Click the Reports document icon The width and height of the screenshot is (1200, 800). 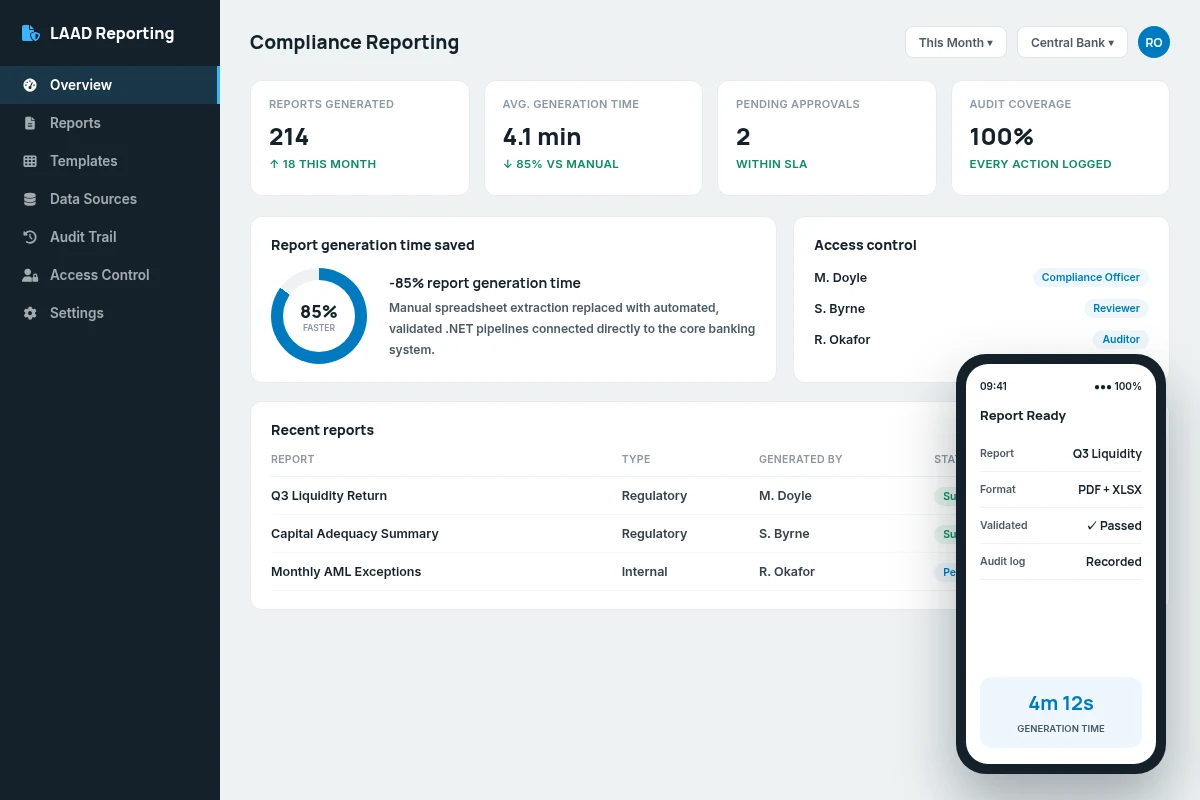coord(30,123)
